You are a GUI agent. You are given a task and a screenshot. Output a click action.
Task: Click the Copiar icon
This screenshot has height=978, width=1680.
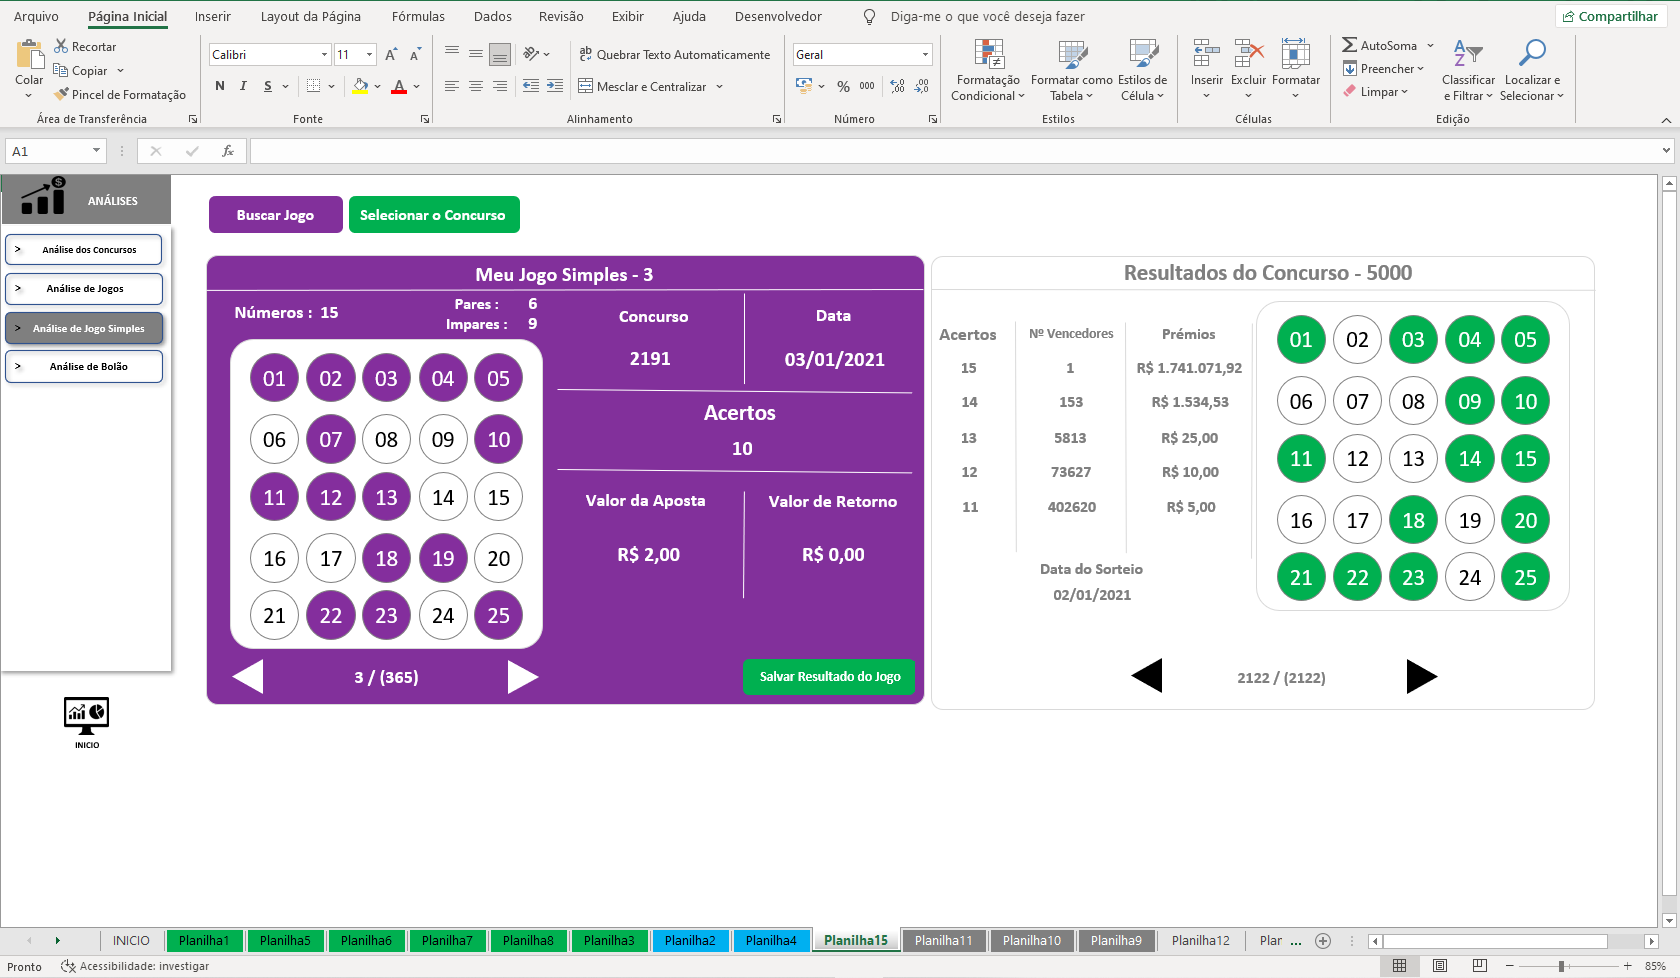(x=60, y=70)
